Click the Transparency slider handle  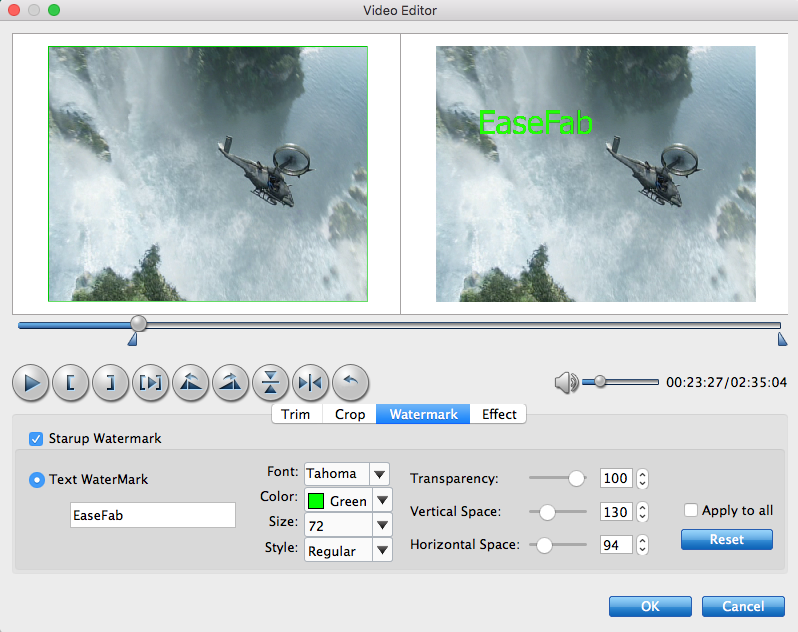(x=576, y=479)
